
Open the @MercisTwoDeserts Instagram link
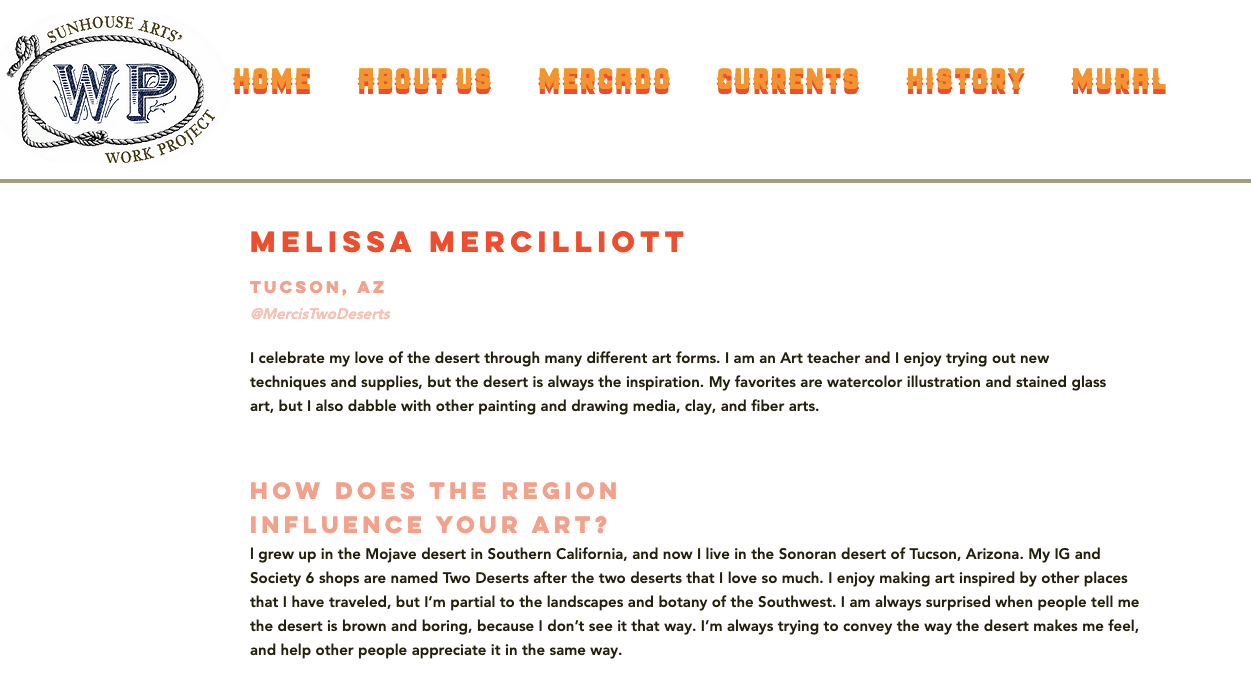[x=320, y=314]
